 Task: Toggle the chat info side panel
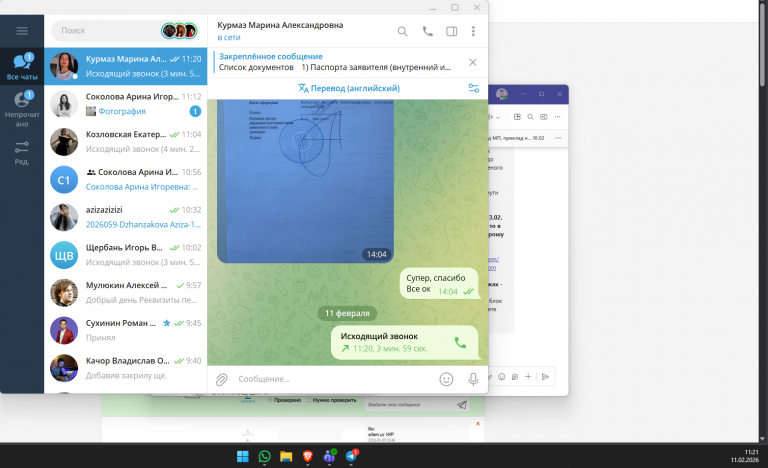(452, 31)
